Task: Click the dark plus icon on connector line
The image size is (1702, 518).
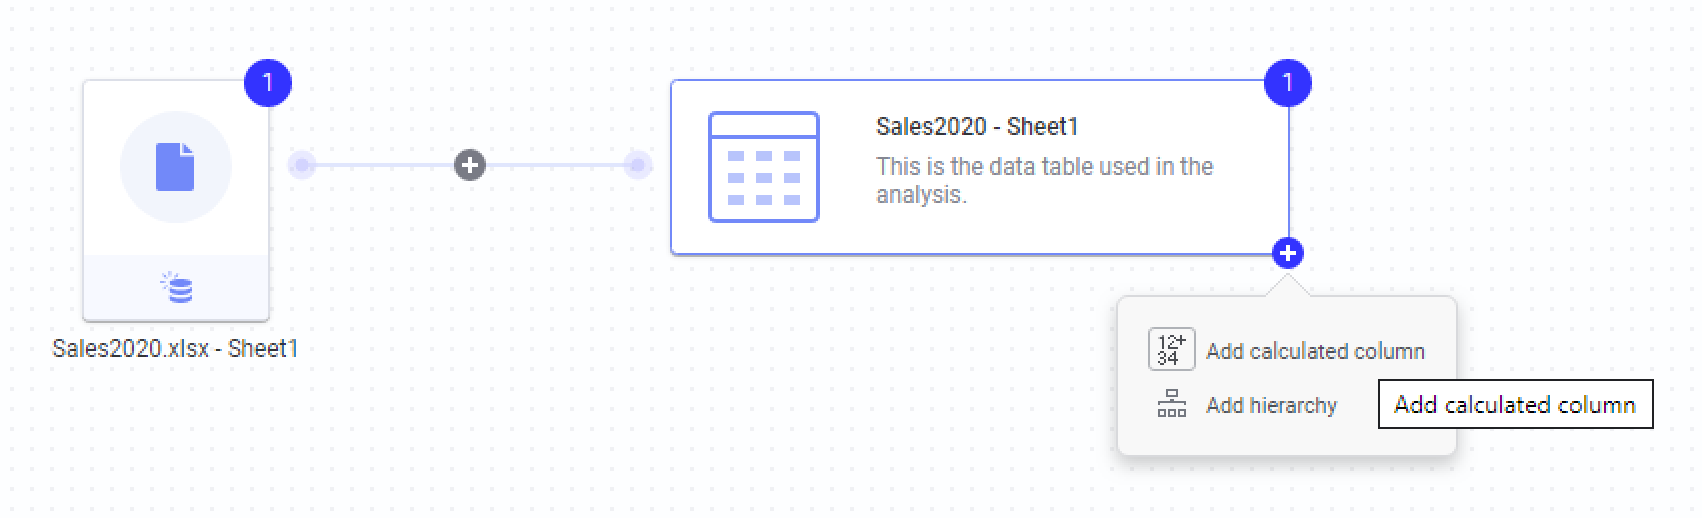Action: 470,165
